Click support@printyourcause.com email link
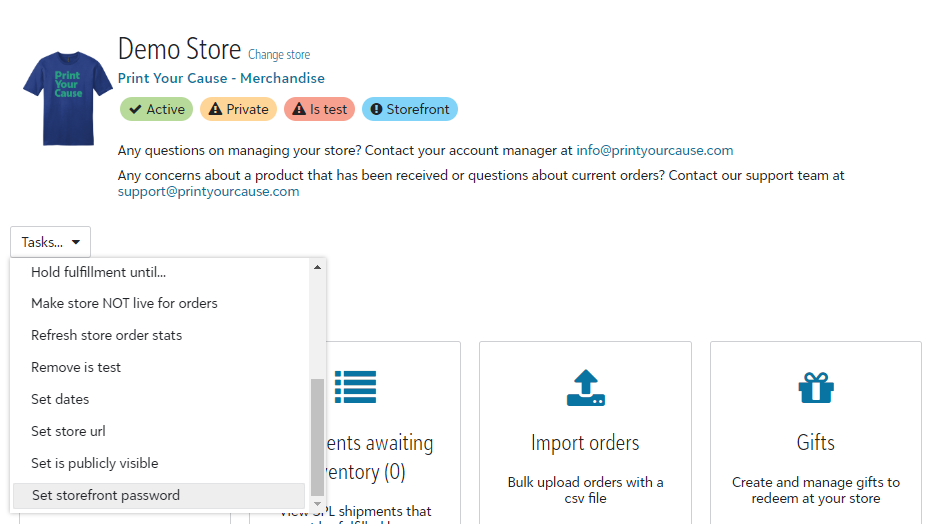The image size is (930, 524). pyautogui.click(x=208, y=192)
